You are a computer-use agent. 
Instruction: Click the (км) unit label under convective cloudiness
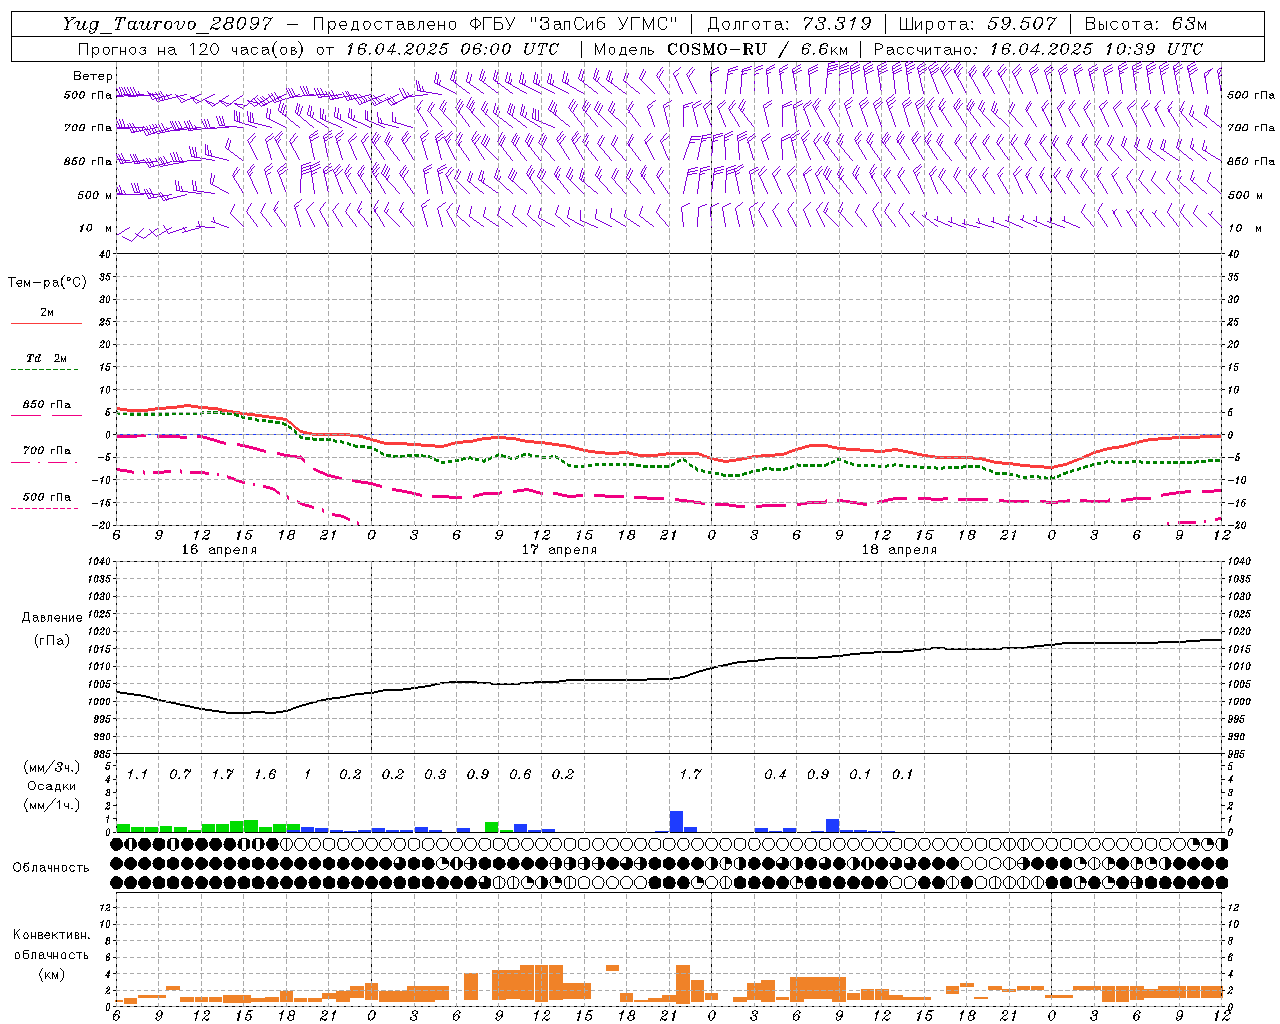click(51, 973)
